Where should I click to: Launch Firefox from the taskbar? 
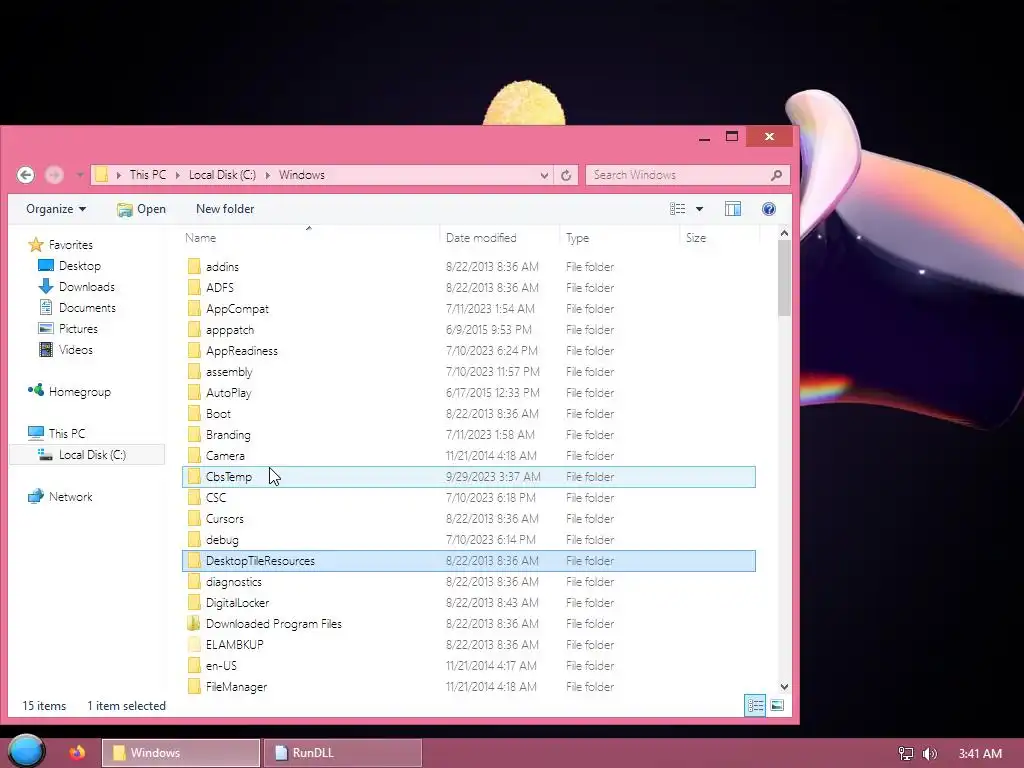click(77, 752)
